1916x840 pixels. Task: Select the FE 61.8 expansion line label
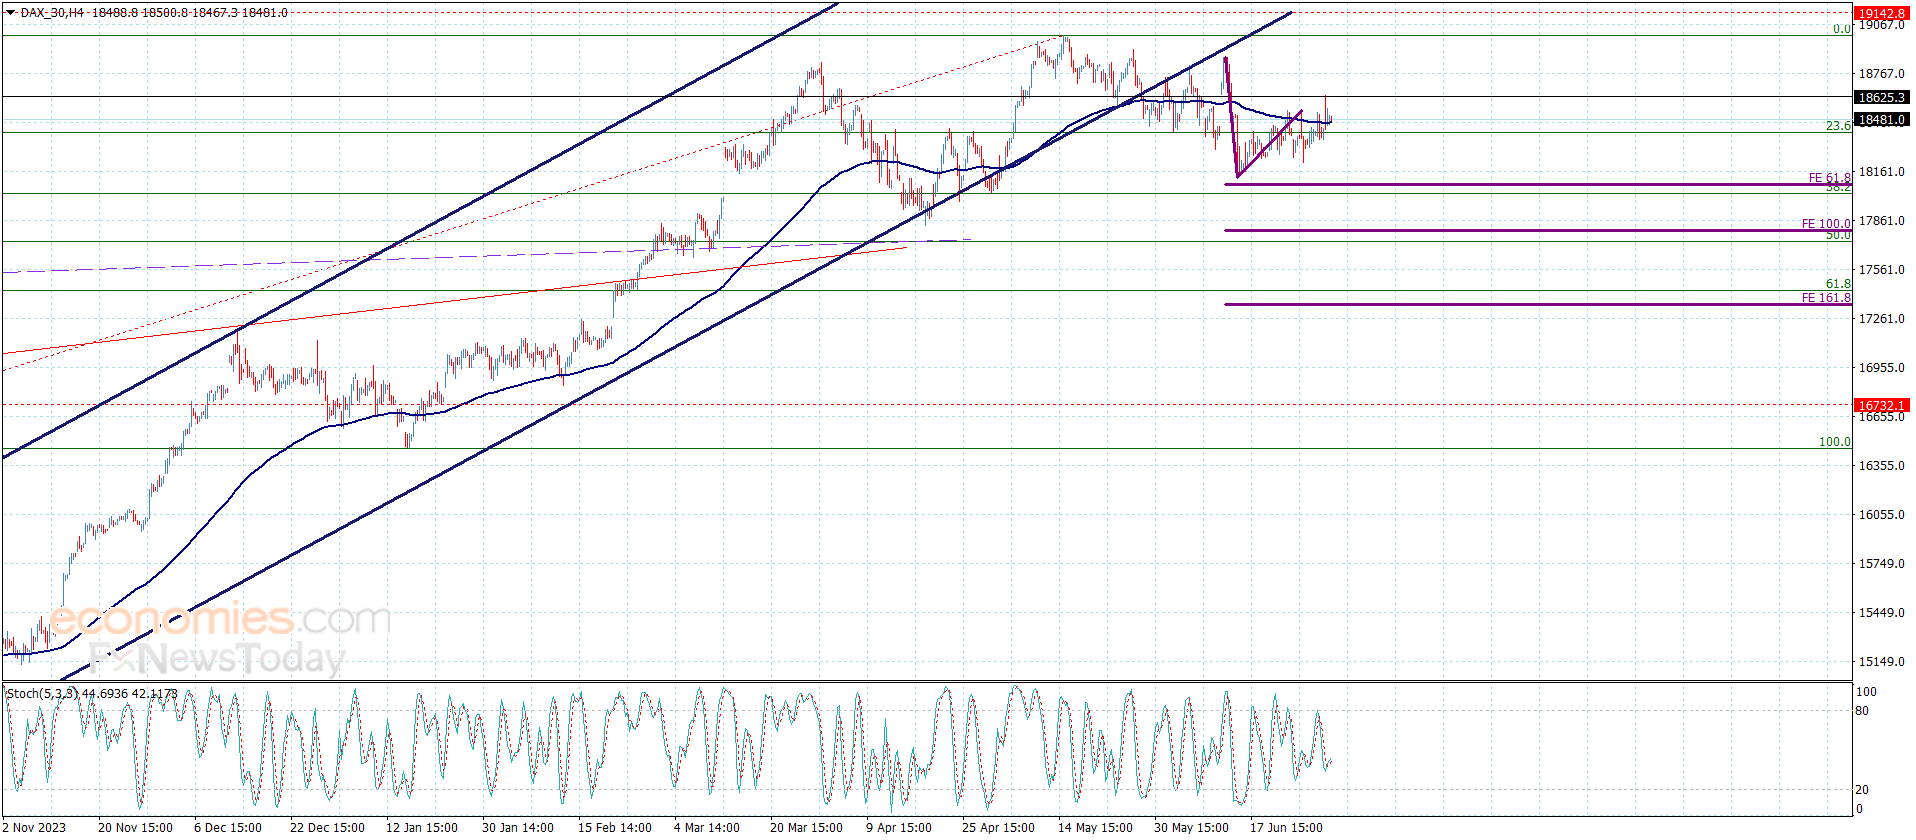[1829, 178]
